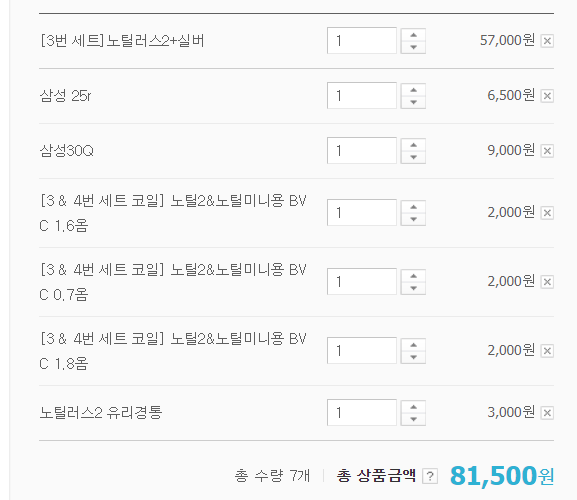Increase quantity of 삼성30Q
577x500 pixels.
point(413,145)
